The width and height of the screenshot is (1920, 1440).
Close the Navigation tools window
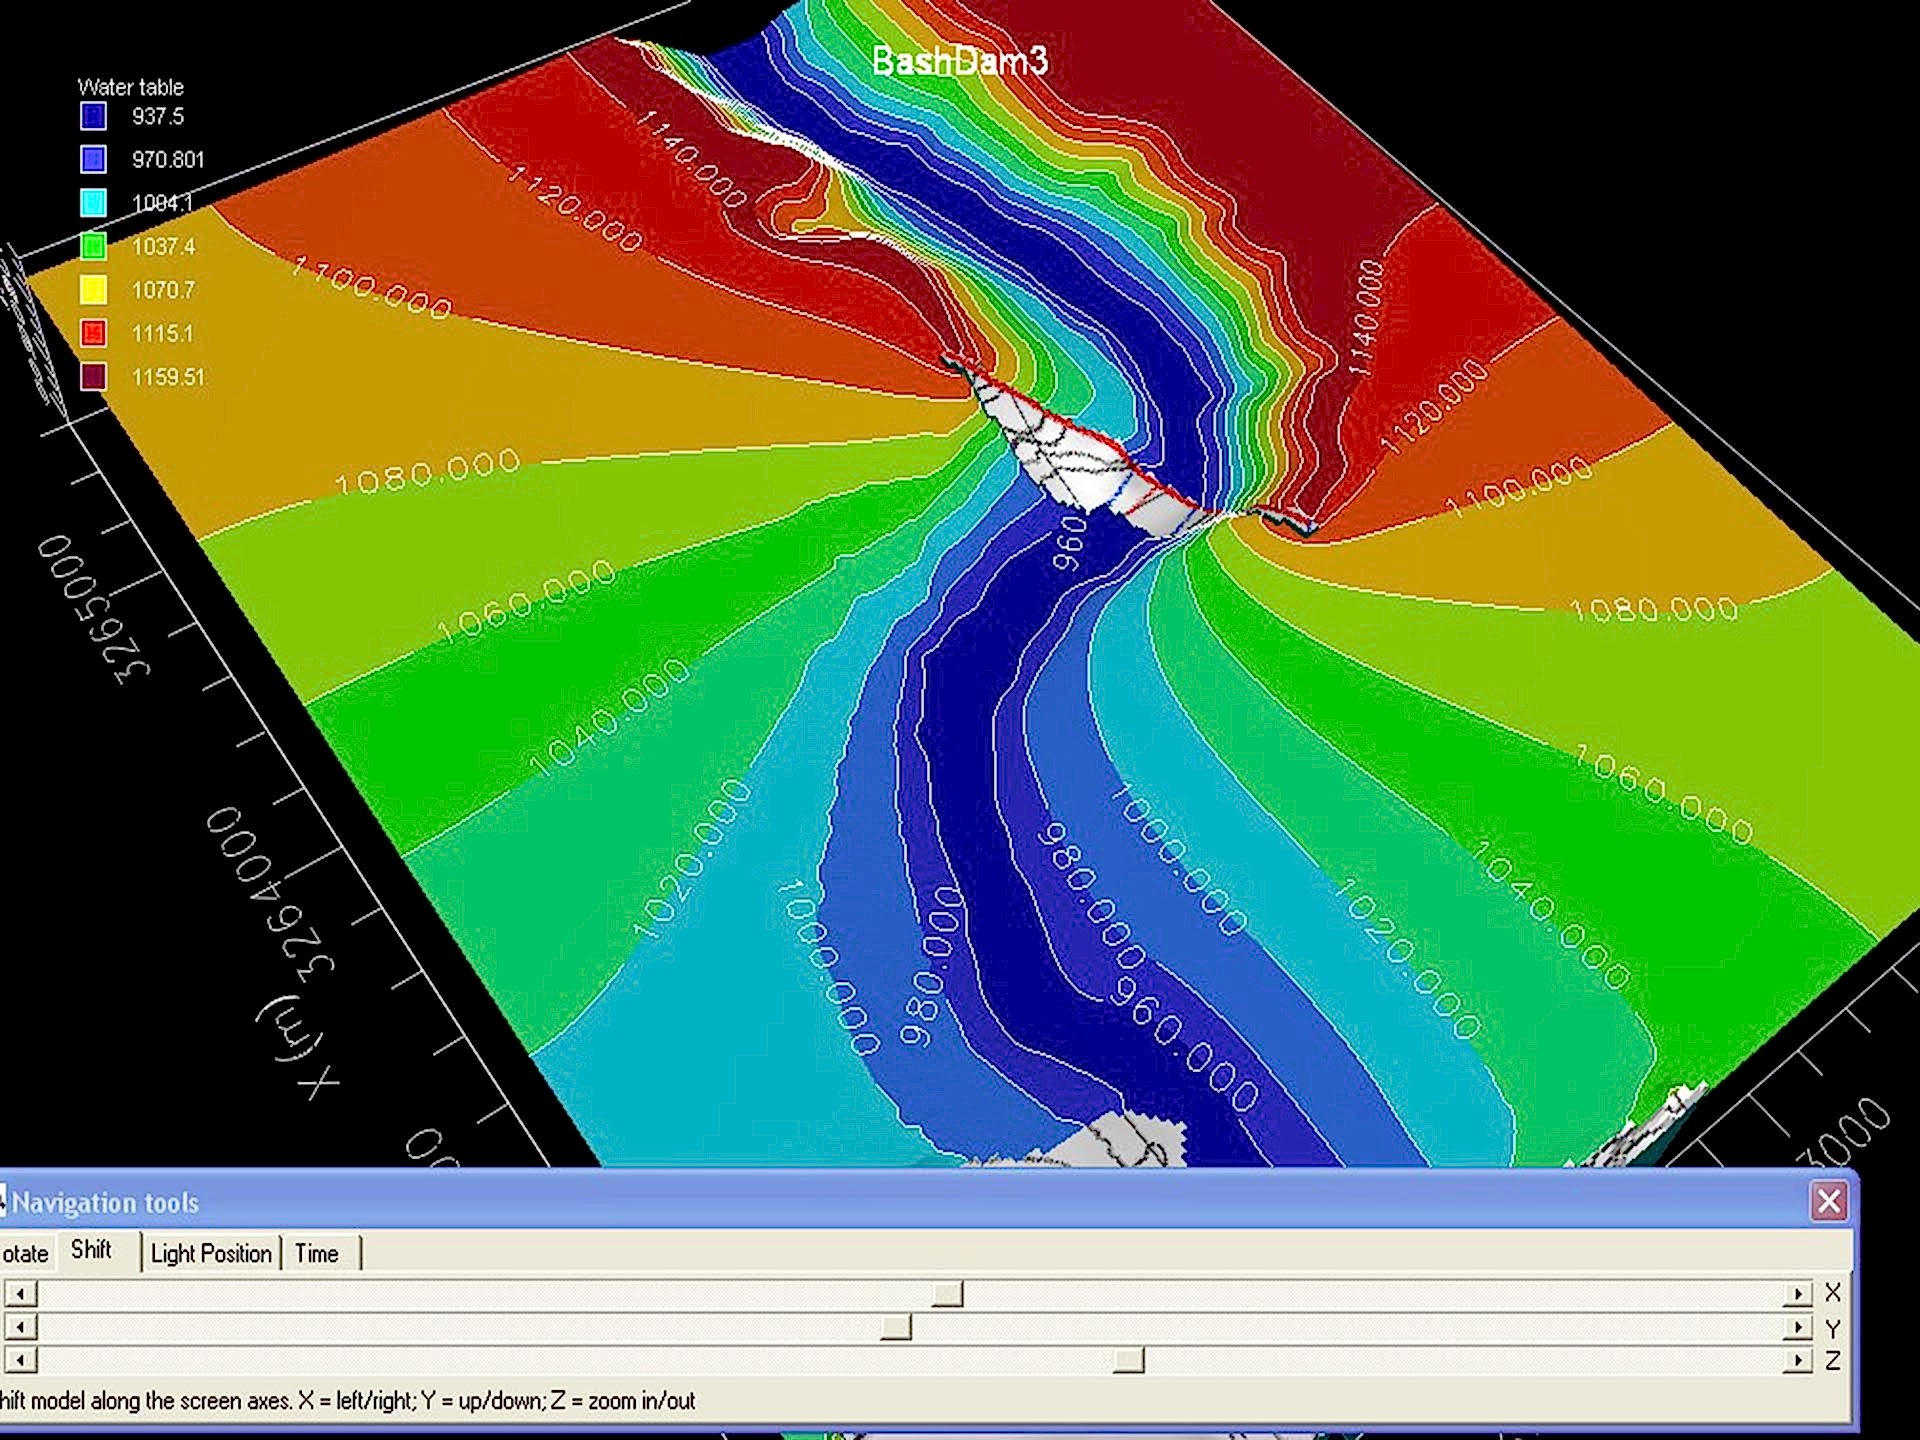point(1829,1201)
